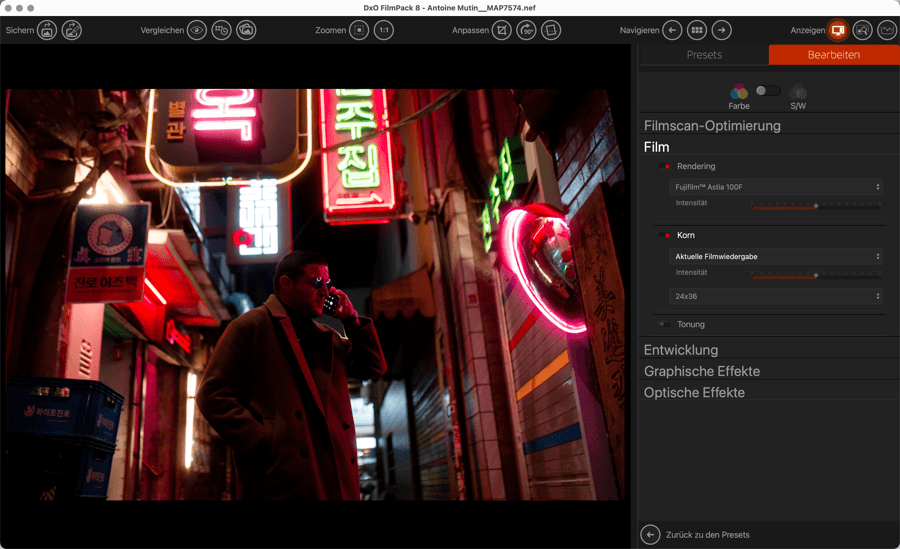The height and width of the screenshot is (549, 900).
Task: Click the first Sichern save icon
Action: [x=47, y=31]
